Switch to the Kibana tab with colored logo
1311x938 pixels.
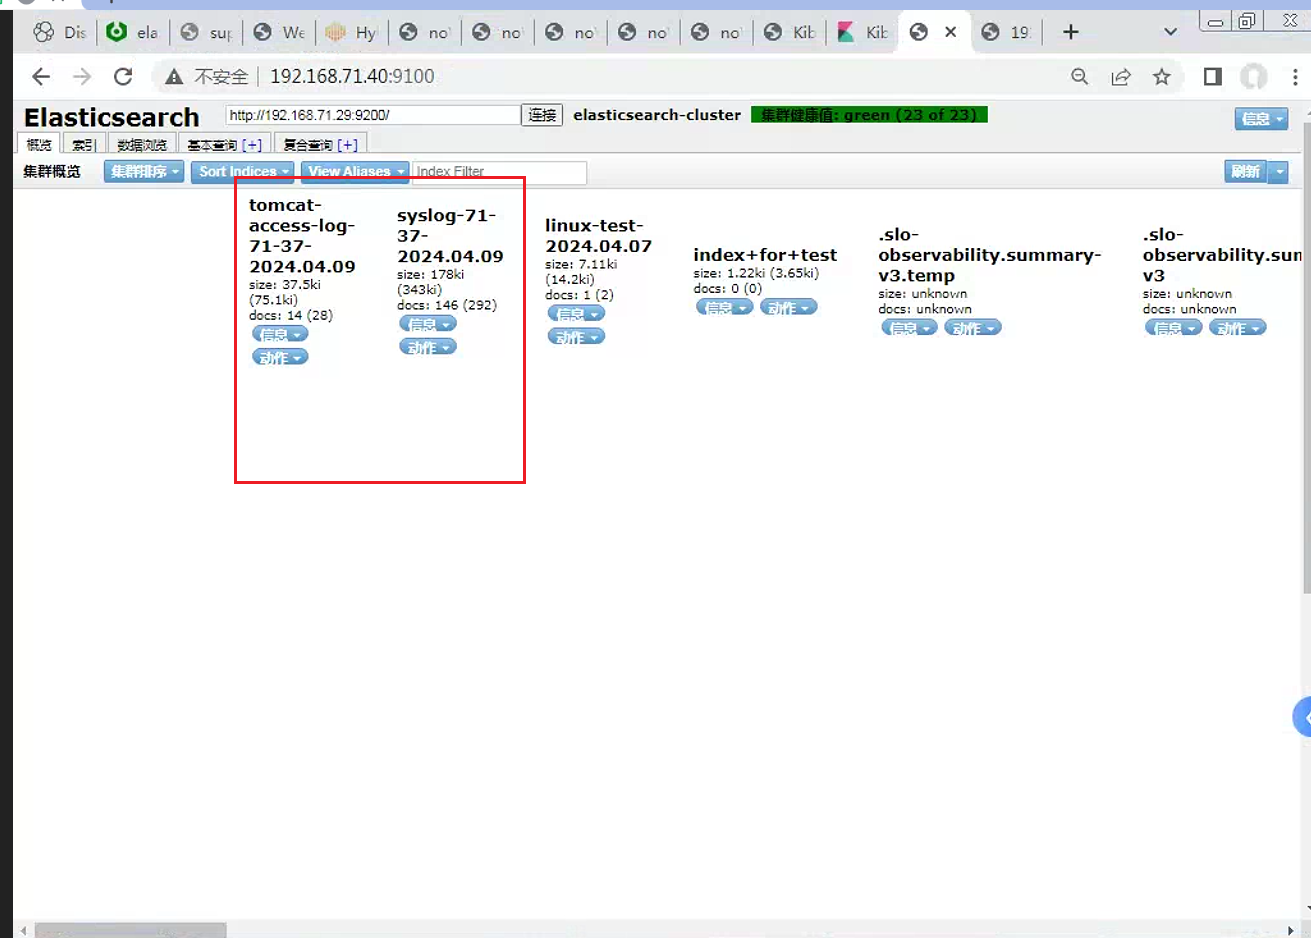coord(863,32)
